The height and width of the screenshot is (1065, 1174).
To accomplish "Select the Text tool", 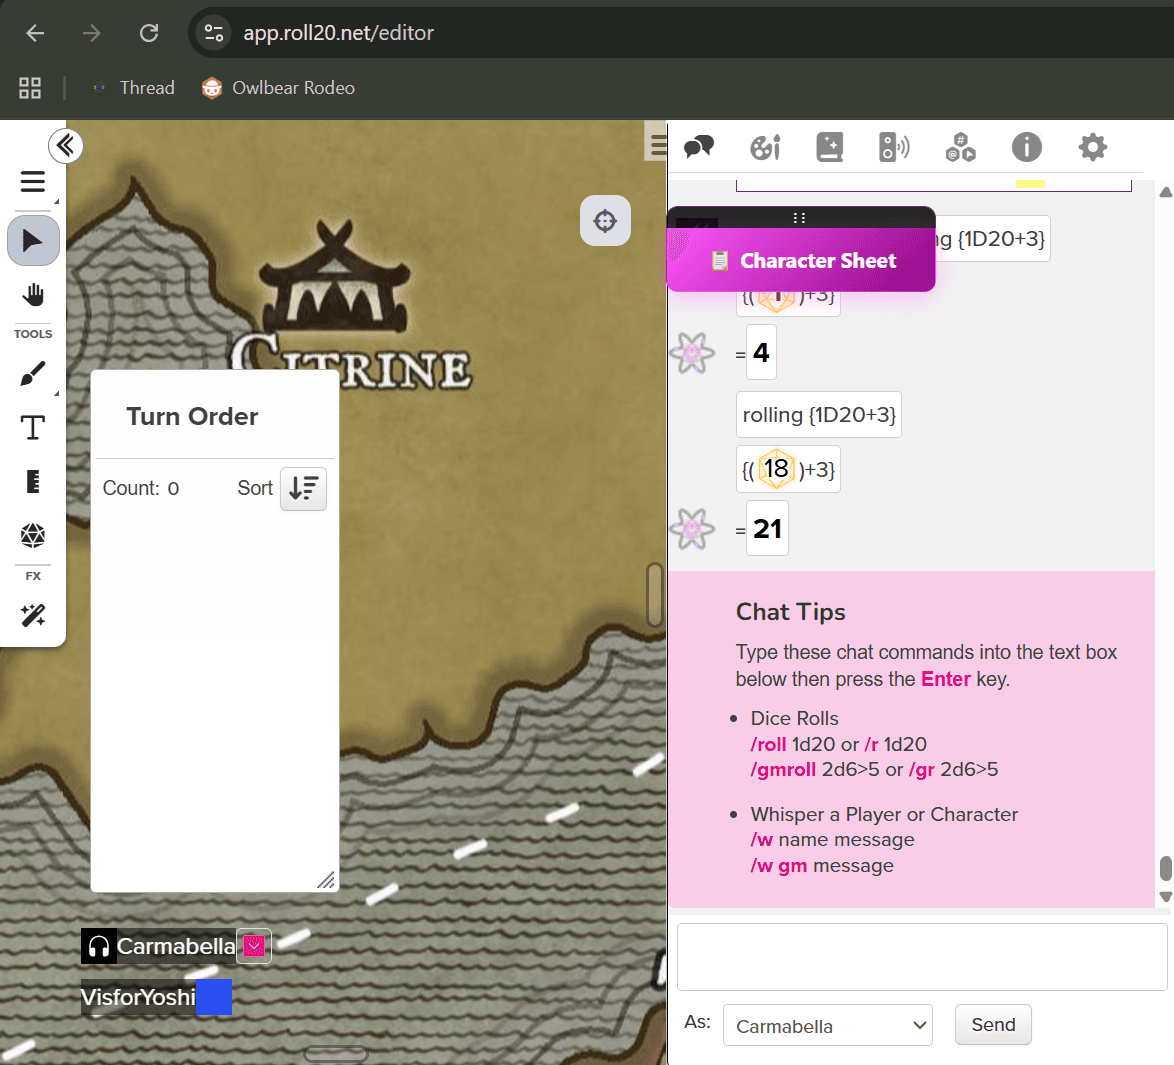I will coord(33,428).
